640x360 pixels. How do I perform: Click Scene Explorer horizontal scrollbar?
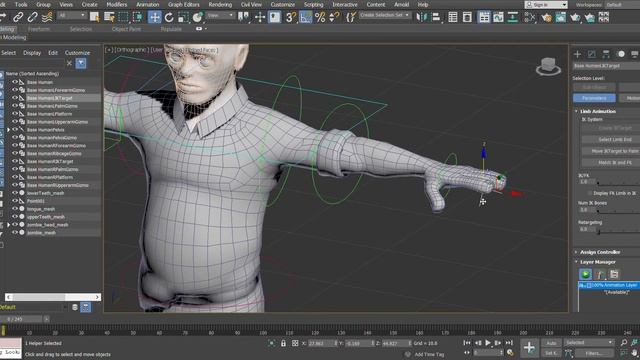[x=53, y=297]
